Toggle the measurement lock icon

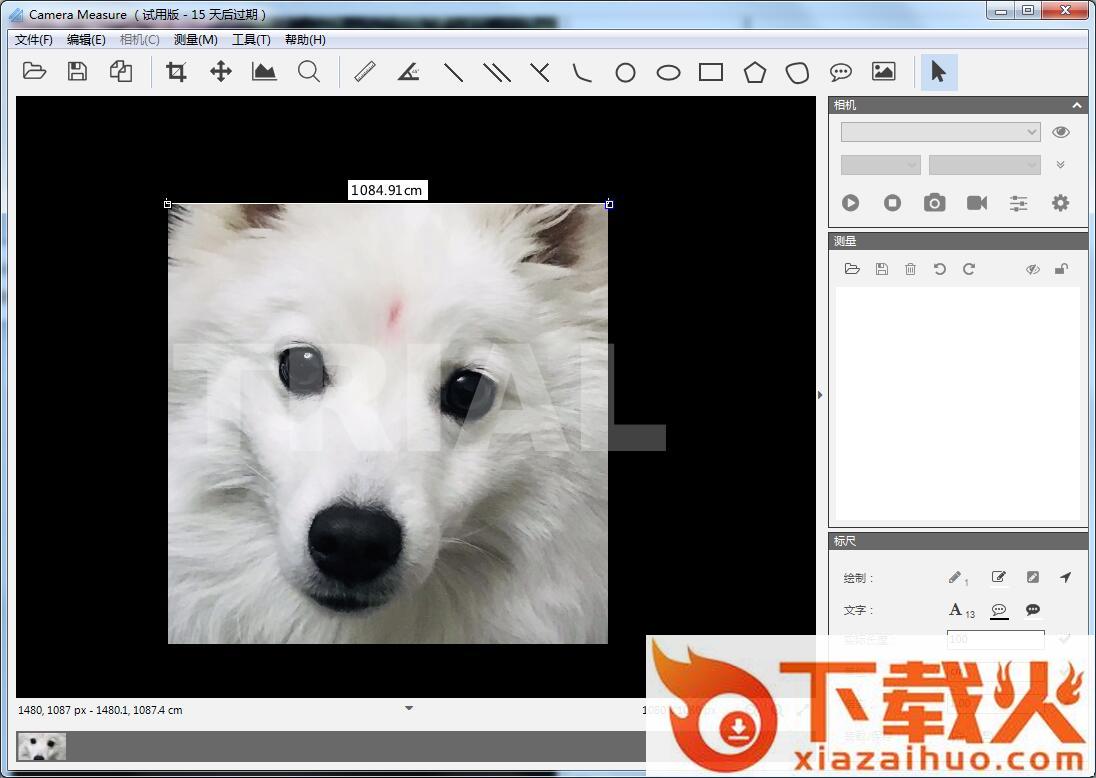[1061, 269]
